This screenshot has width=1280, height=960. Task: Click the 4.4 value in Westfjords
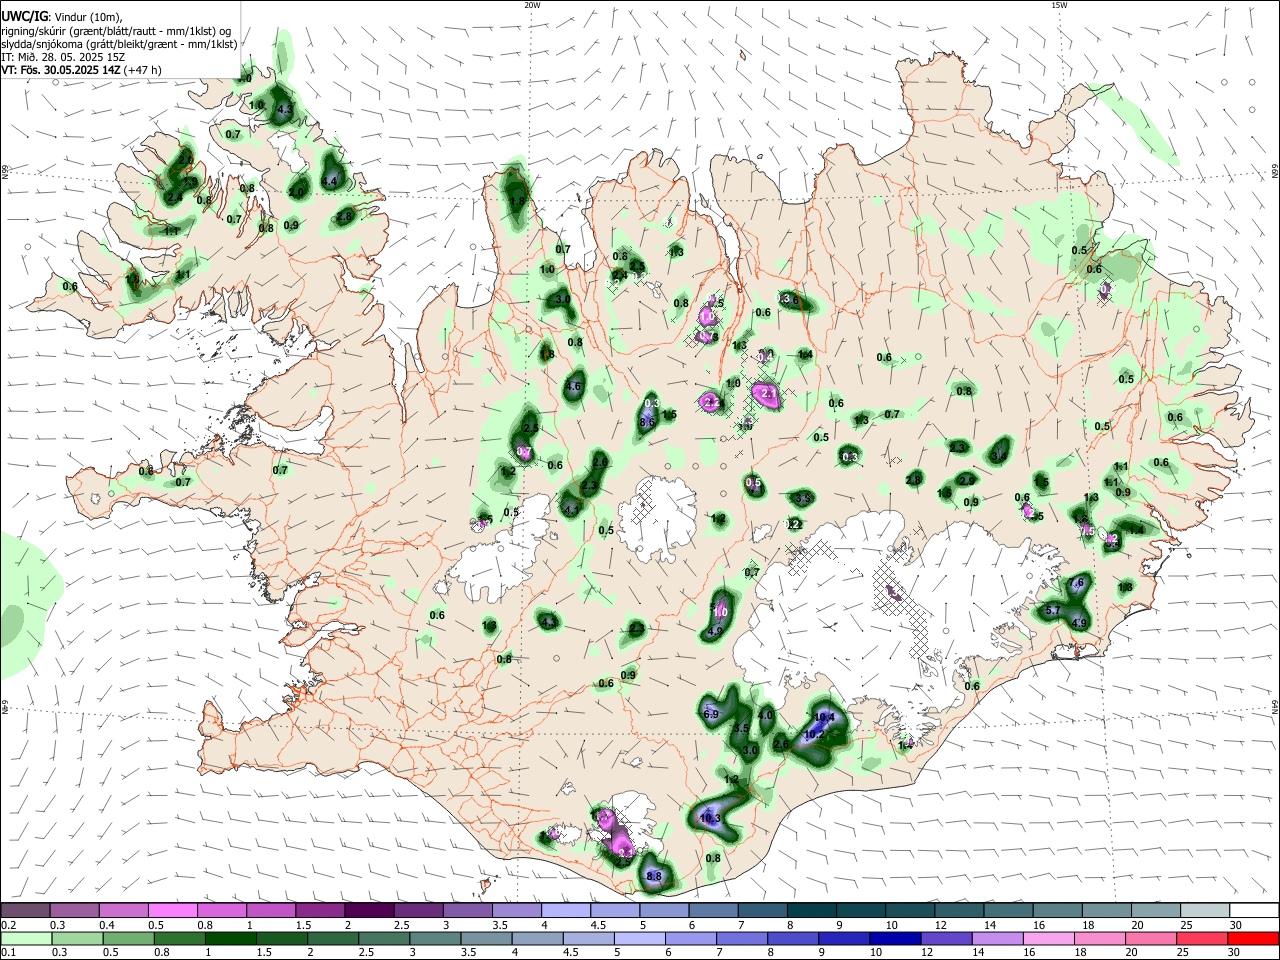pos(331,181)
